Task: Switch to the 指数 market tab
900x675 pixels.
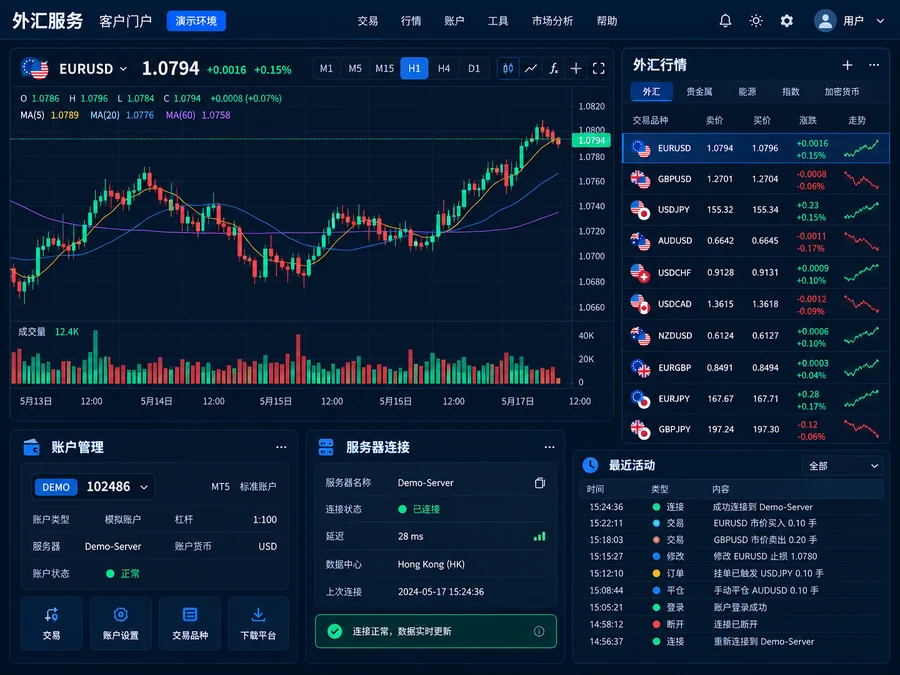Action: (x=790, y=92)
